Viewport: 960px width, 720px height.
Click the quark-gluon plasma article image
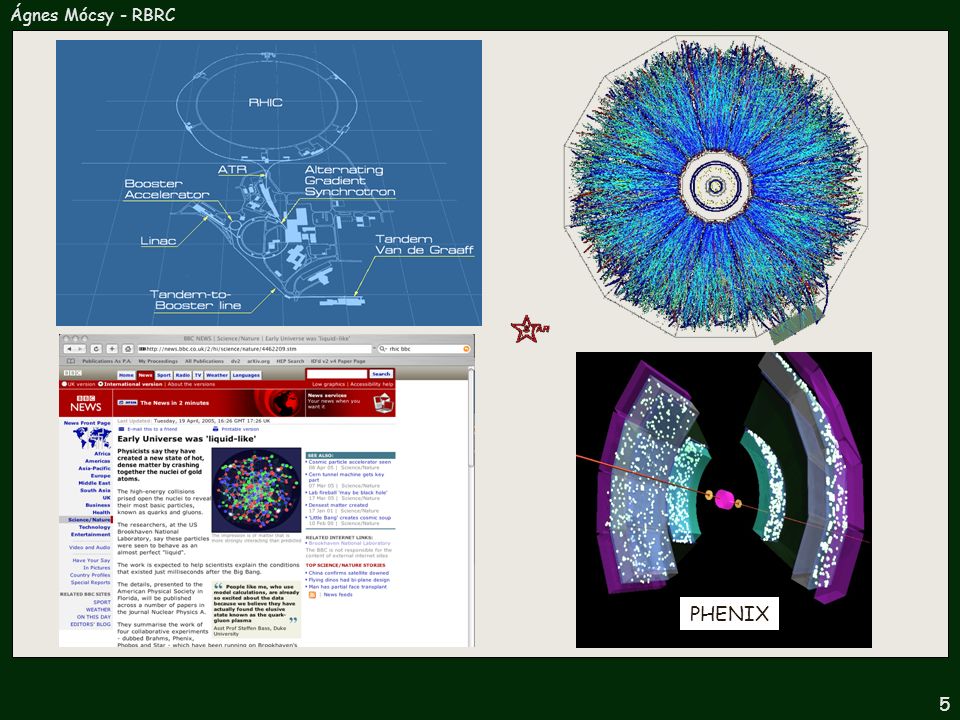click(257, 490)
